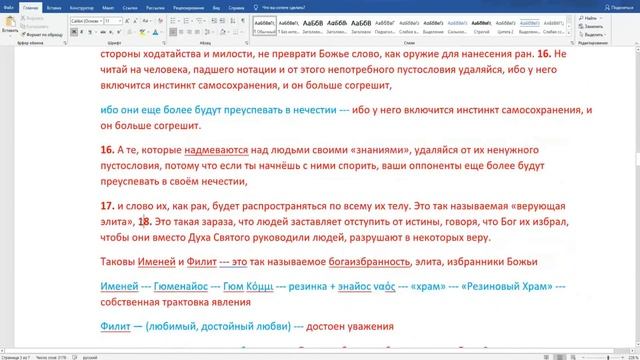Click the status bar page count
The image size is (640, 360).
point(16,357)
